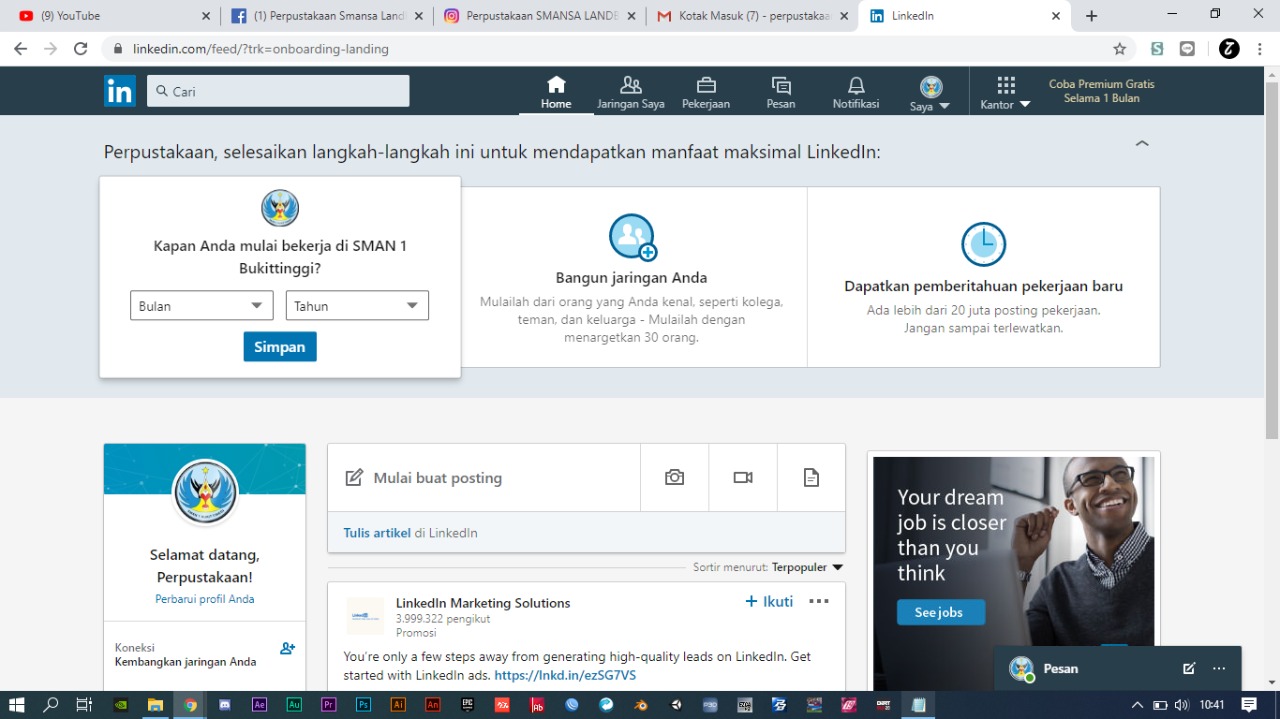Open the Jaringan Saya network icon
The image size is (1280, 719).
point(630,86)
